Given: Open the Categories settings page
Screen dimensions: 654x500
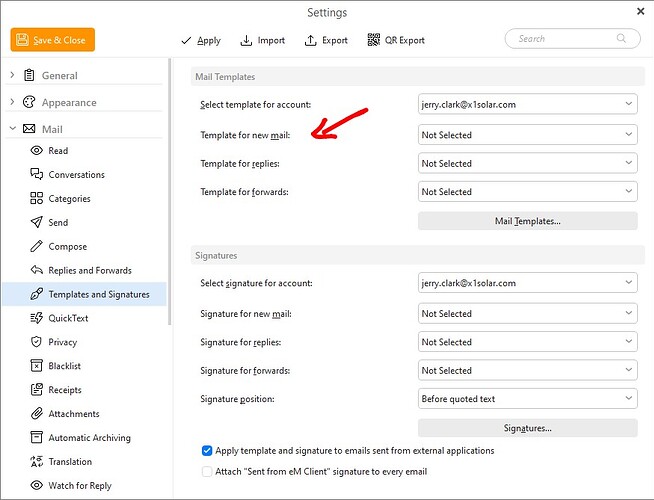Looking at the screenshot, I should click(69, 199).
